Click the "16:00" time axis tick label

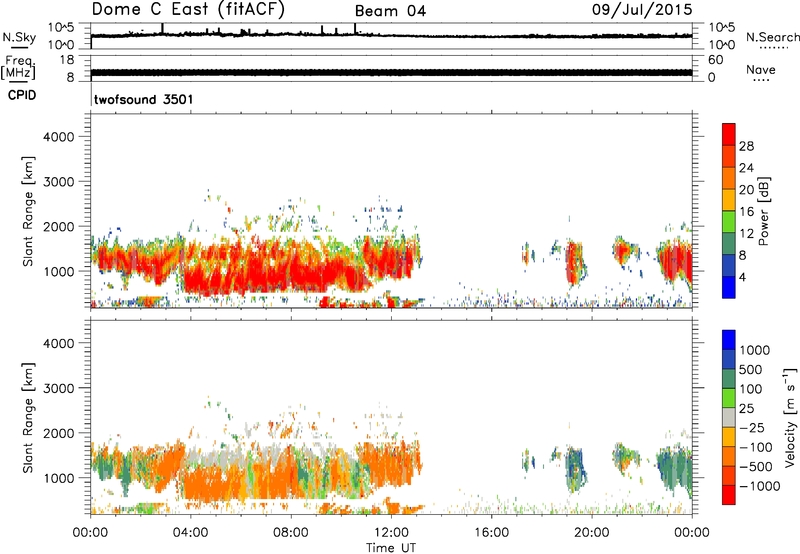click(491, 533)
